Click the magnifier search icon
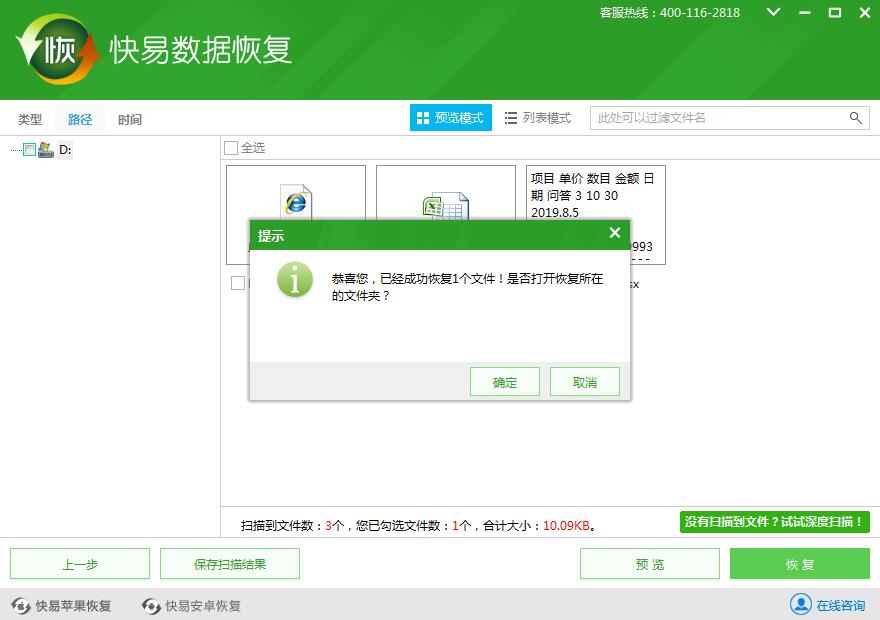This screenshot has width=880, height=620. tap(856, 117)
